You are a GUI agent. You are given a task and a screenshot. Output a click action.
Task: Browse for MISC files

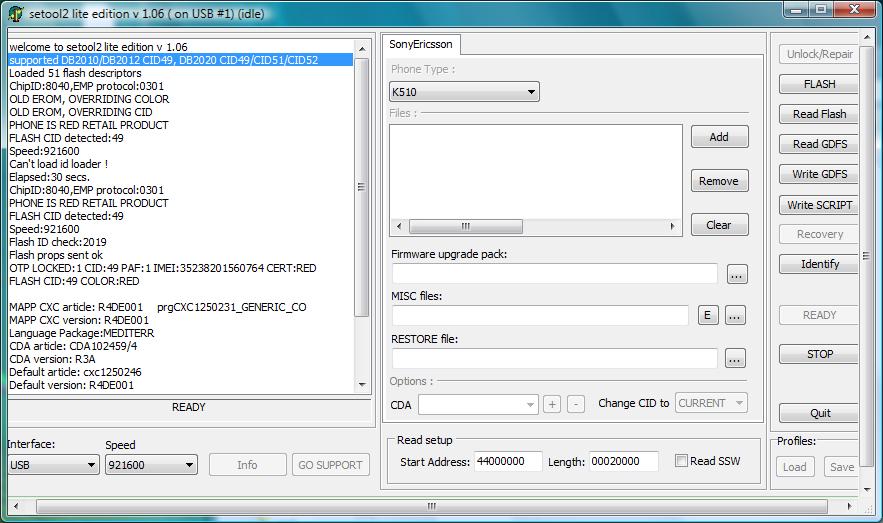coord(735,315)
